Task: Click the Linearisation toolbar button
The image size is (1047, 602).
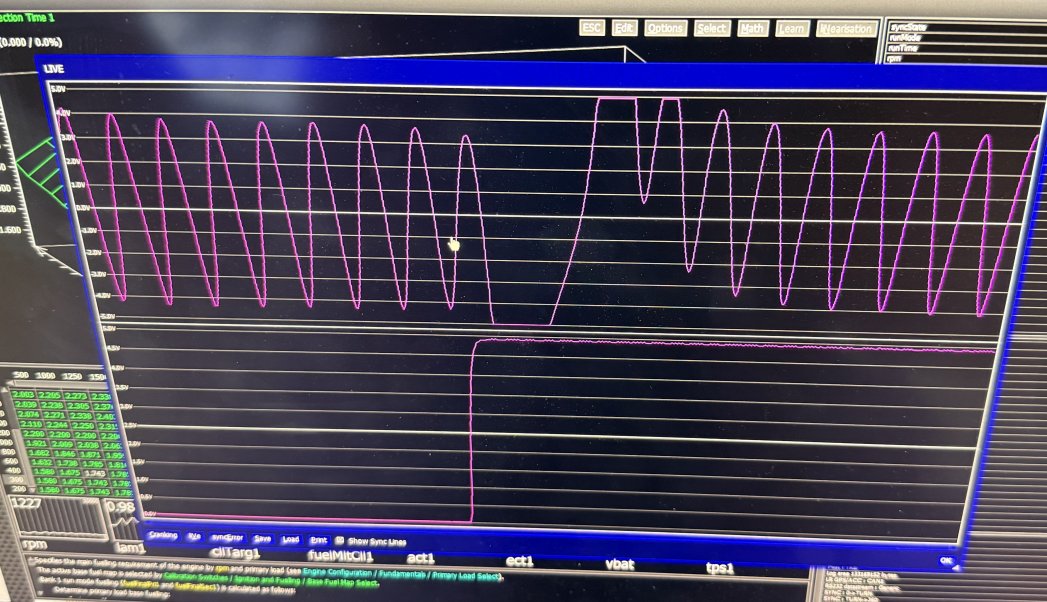Action: click(846, 28)
